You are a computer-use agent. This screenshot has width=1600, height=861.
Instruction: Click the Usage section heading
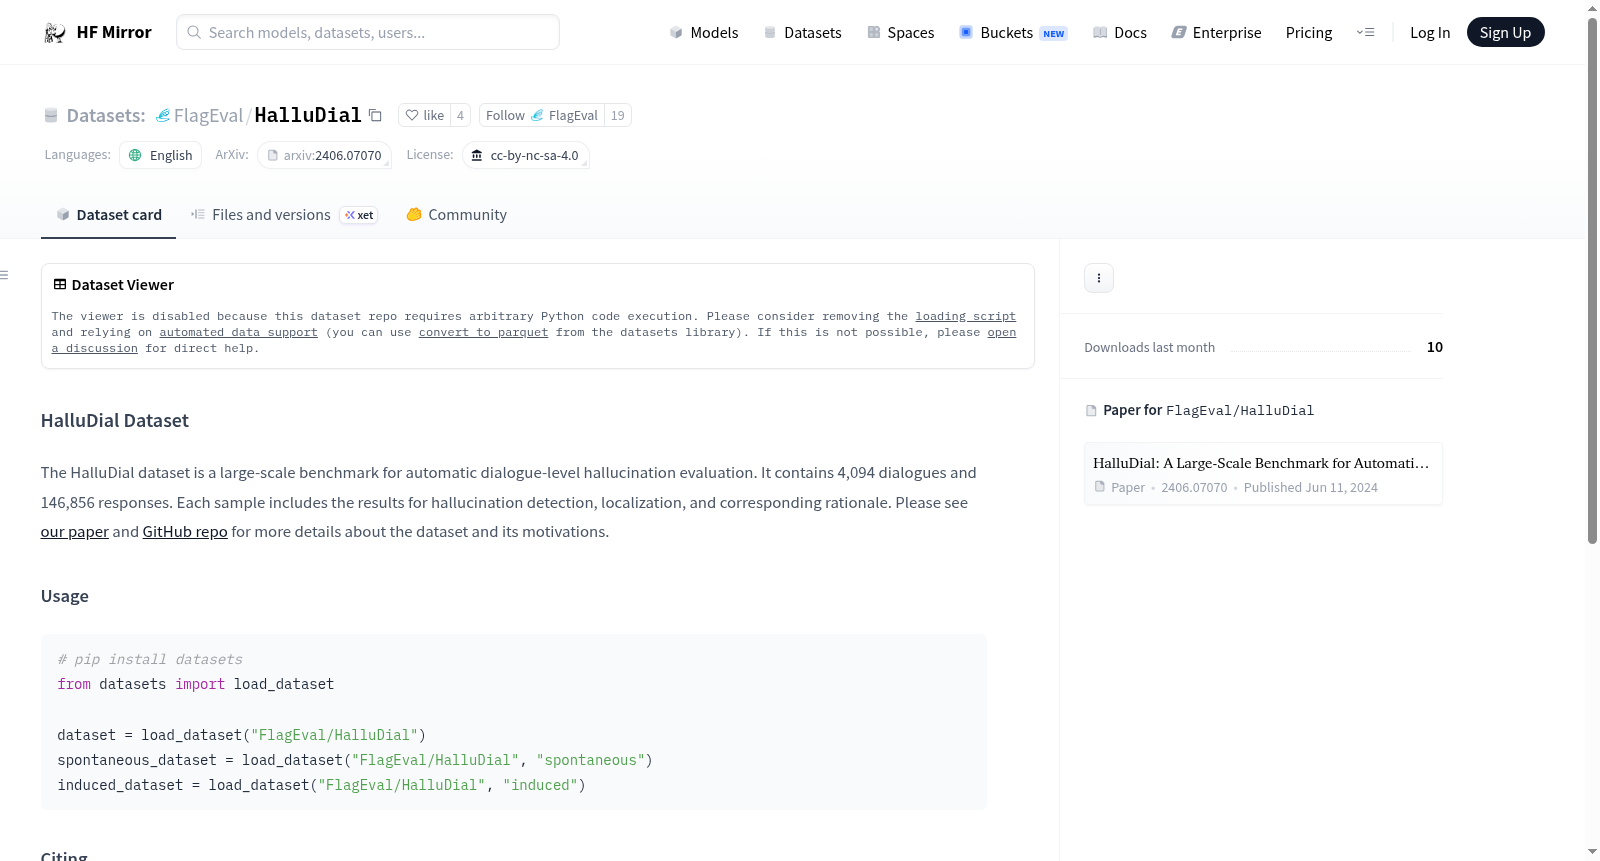[65, 596]
